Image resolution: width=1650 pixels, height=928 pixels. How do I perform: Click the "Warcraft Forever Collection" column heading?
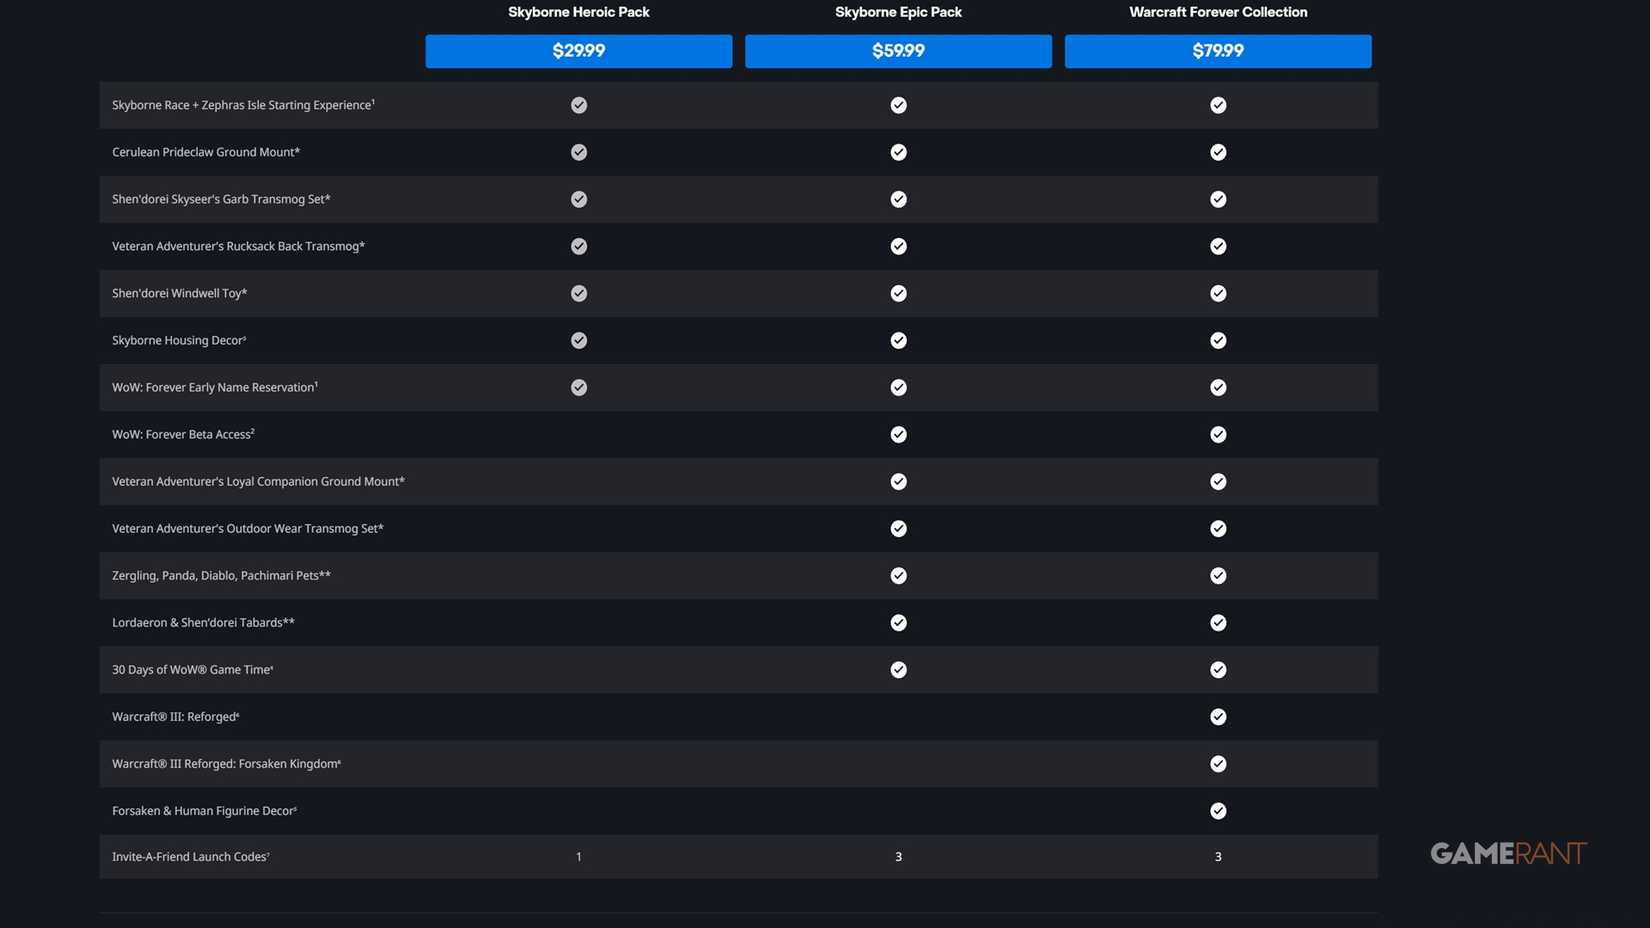1218,12
